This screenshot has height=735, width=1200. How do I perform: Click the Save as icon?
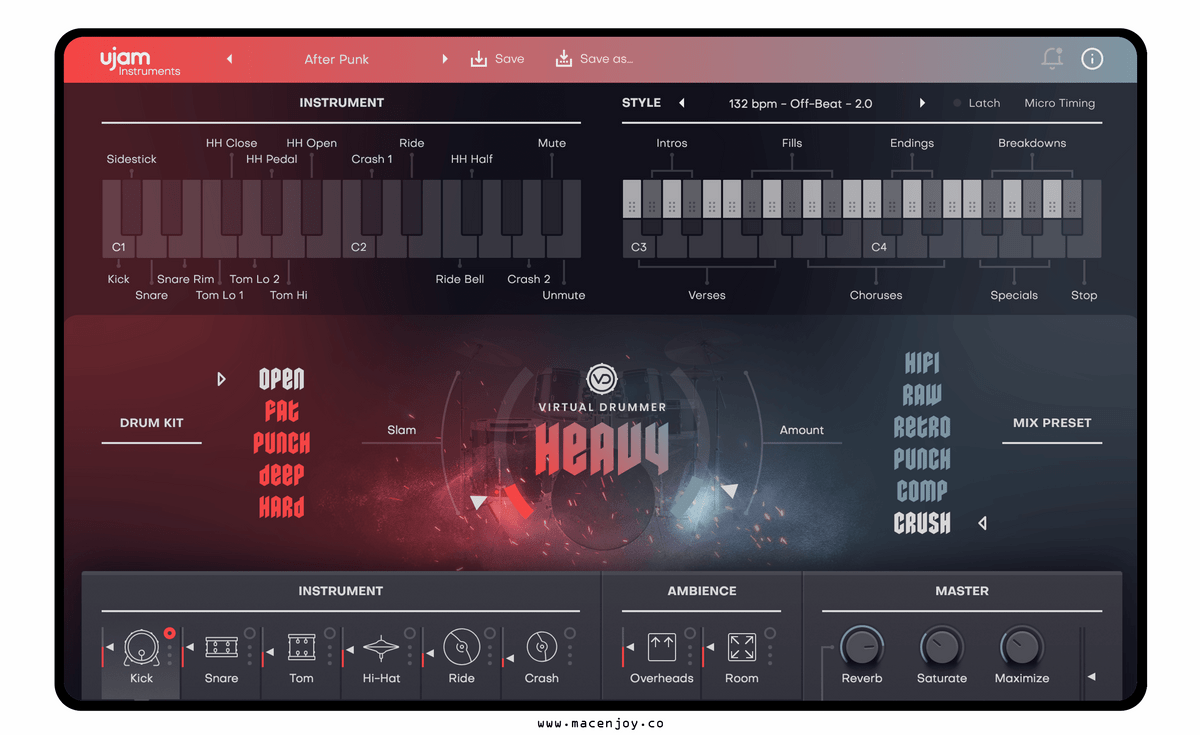coord(564,59)
